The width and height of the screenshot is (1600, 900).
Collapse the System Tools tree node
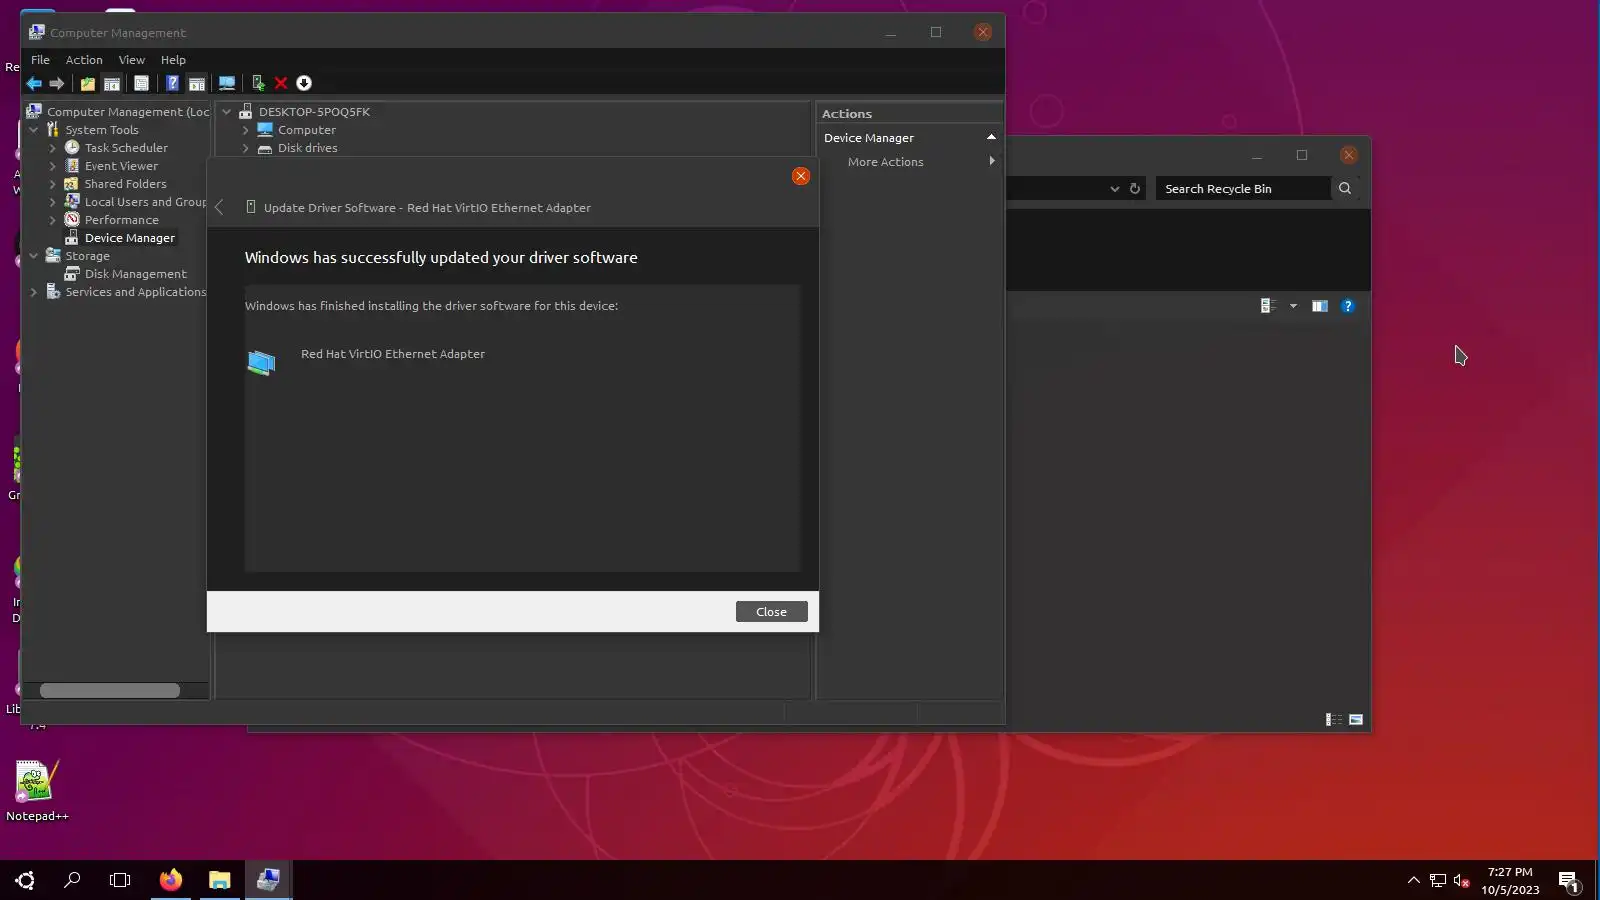[x=34, y=130]
